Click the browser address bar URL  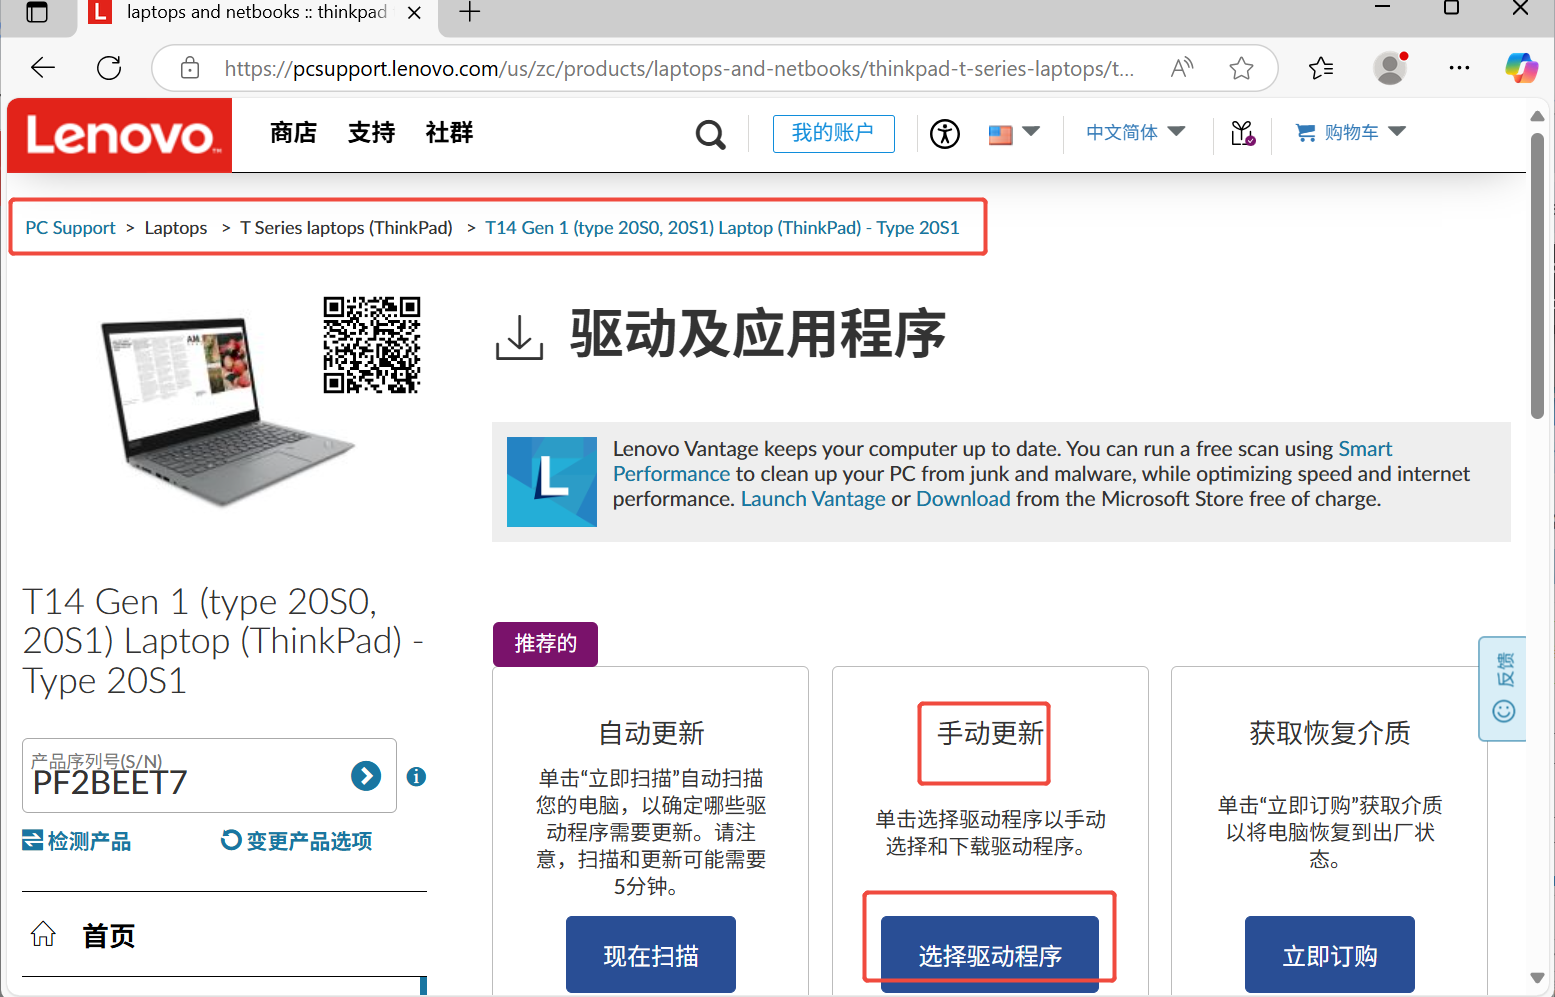679,68
